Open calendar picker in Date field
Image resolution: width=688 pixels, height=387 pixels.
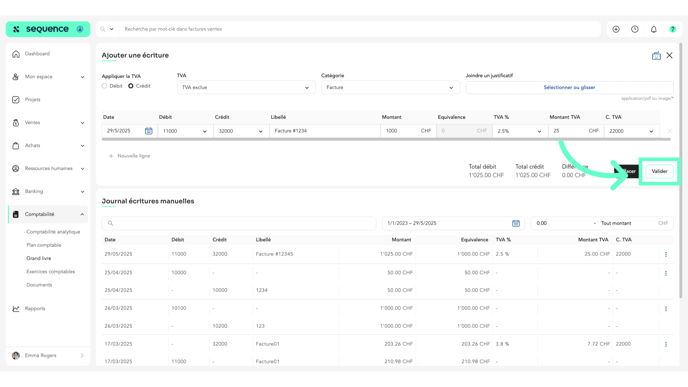(149, 131)
